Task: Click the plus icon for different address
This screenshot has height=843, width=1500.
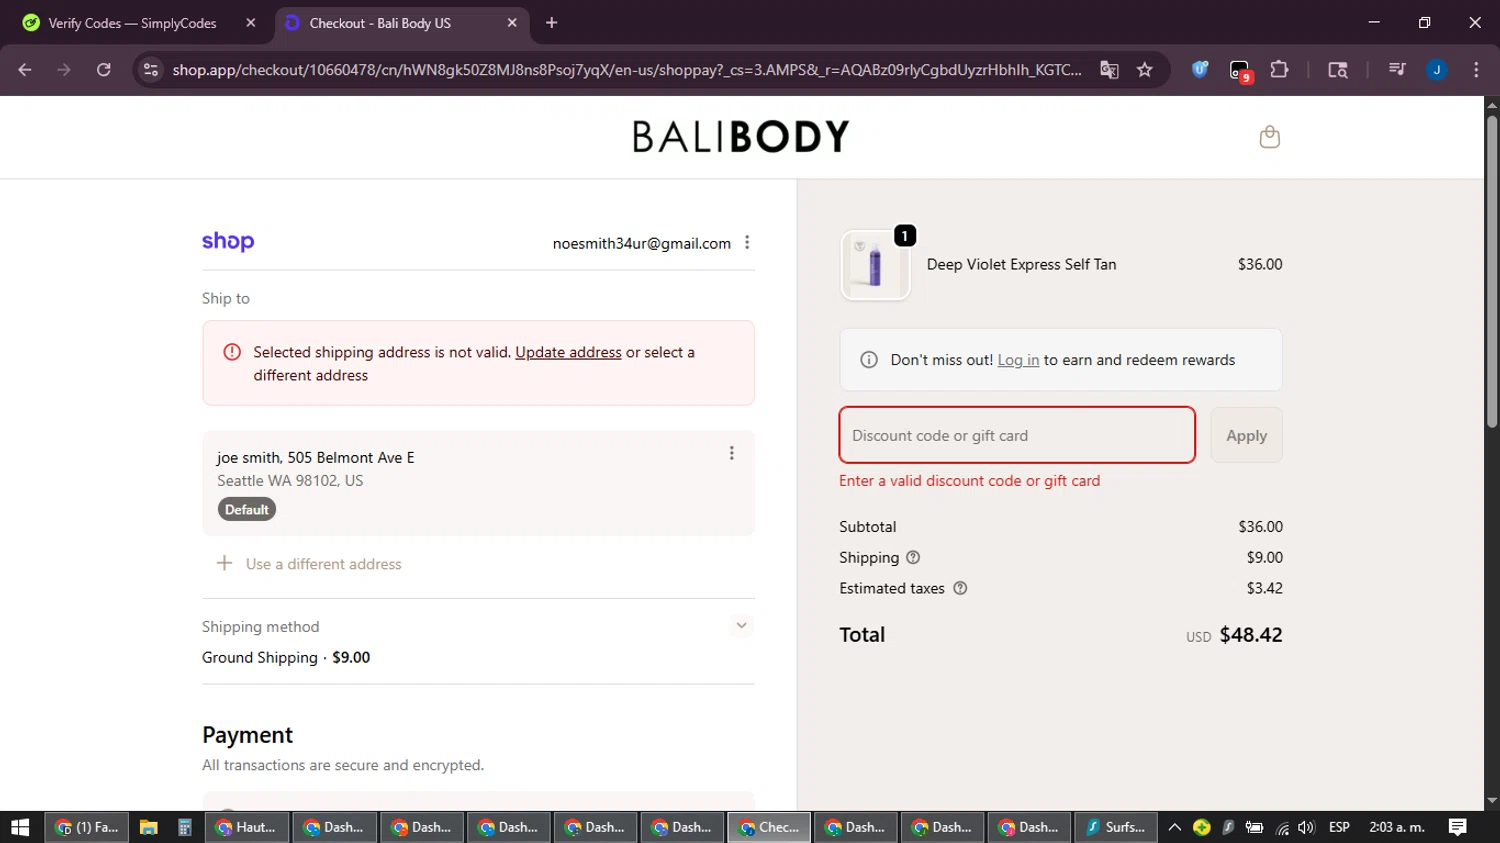Action: tap(224, 563)
